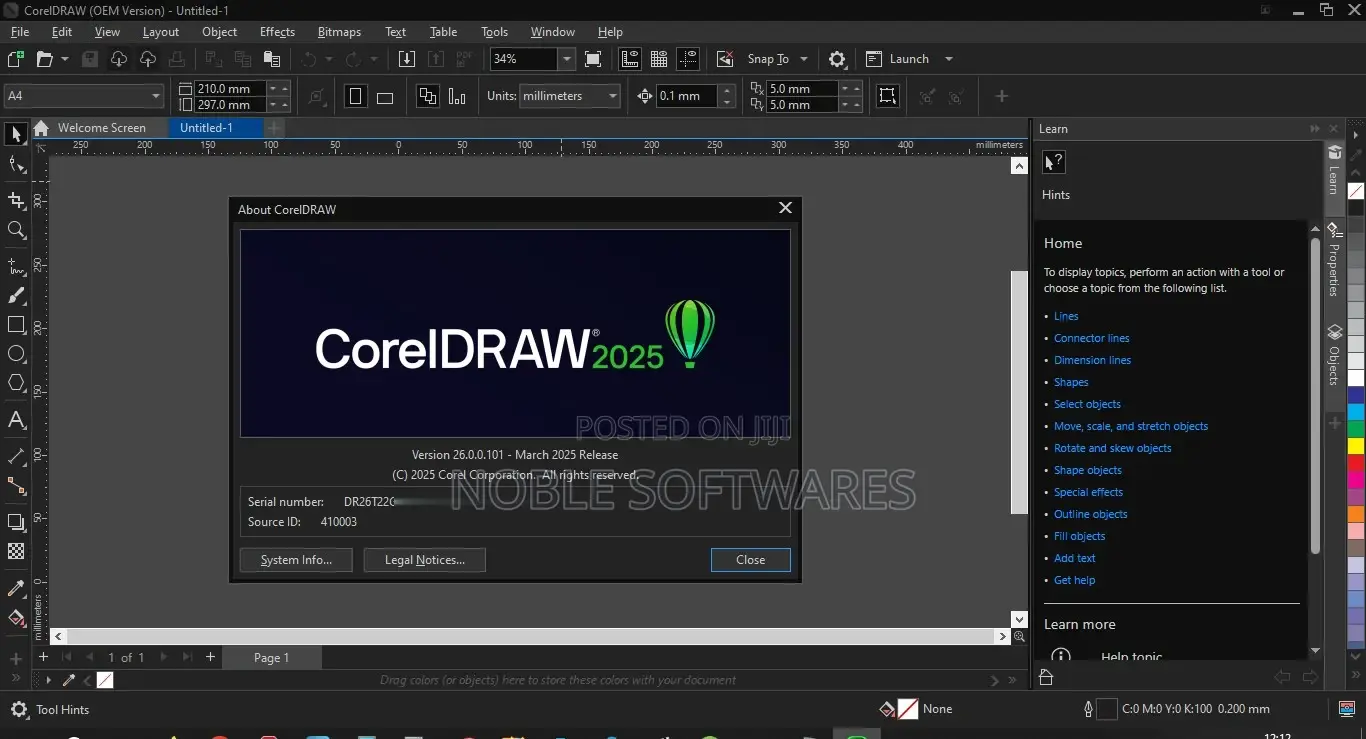1366x739 pixels.
Task: Select the Interactive Fill bucket tool
Action: (x=16, y=618)
